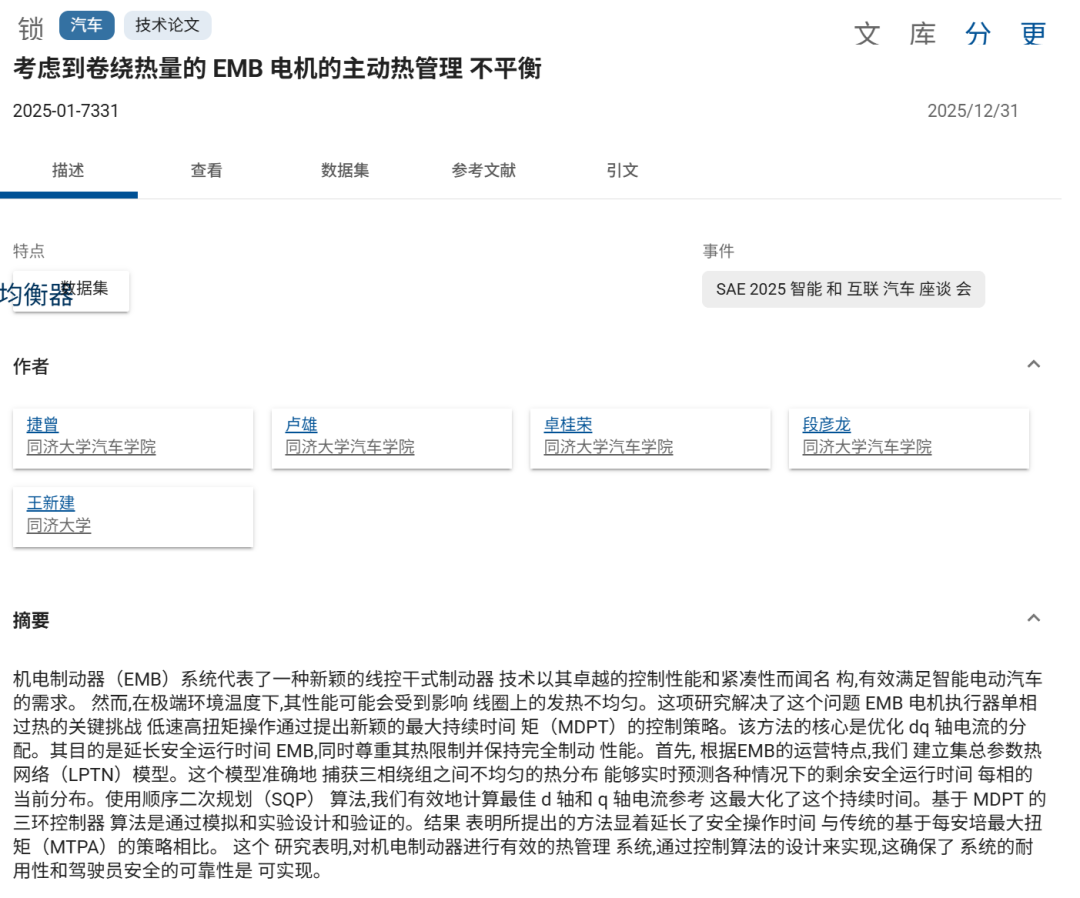
Task: Open the 引文 tab
Action: click(622, 170)
